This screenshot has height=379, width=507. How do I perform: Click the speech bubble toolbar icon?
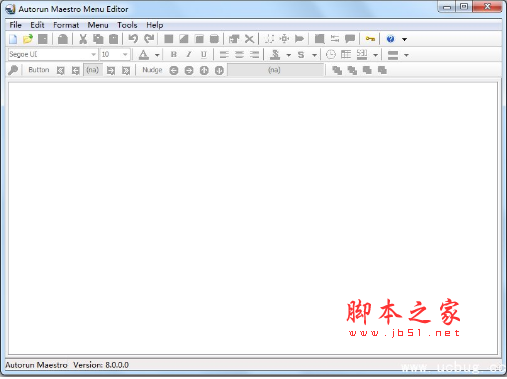pos(350,39)
